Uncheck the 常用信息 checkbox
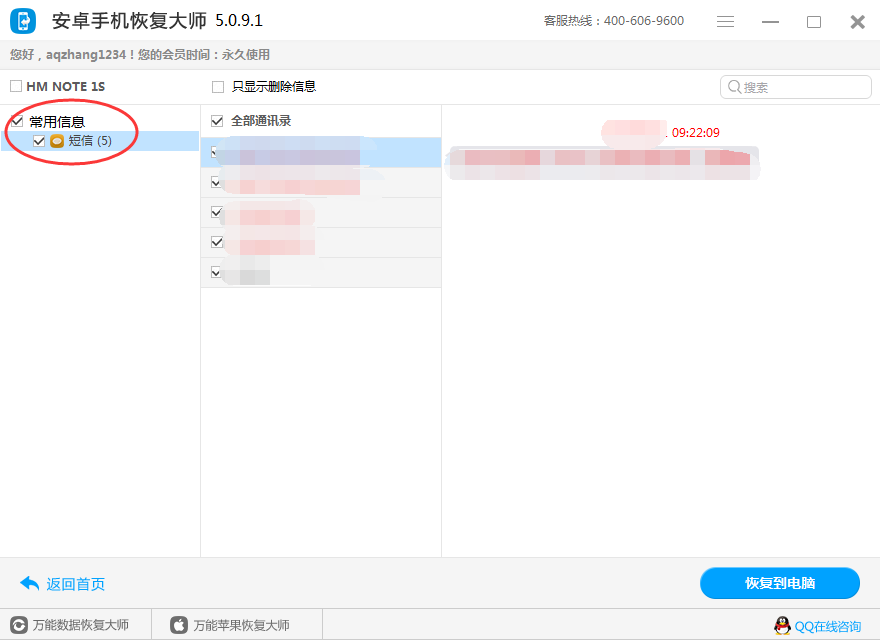This screenshot has width=880, height=640. point(17,121)
